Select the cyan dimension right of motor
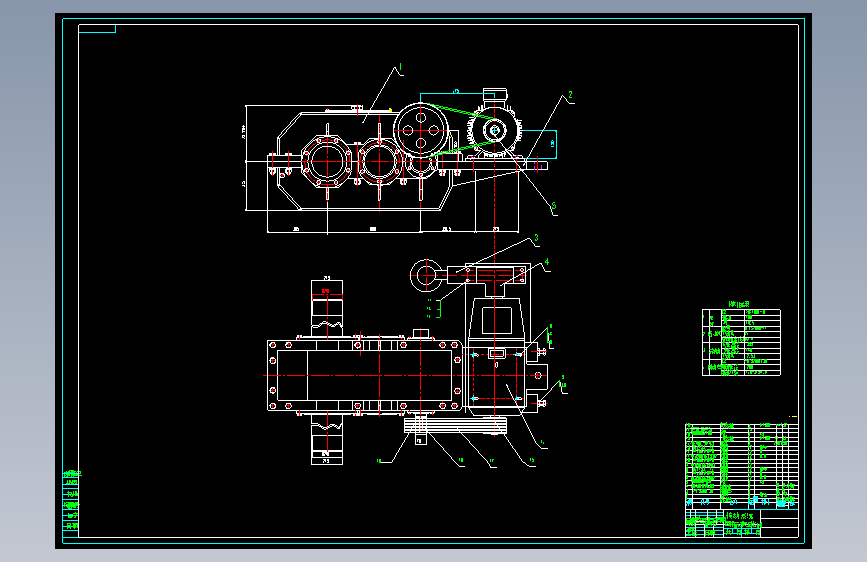The height and width of the screenshot is (562, 867). pyautogui.click(x=540, y=144)
